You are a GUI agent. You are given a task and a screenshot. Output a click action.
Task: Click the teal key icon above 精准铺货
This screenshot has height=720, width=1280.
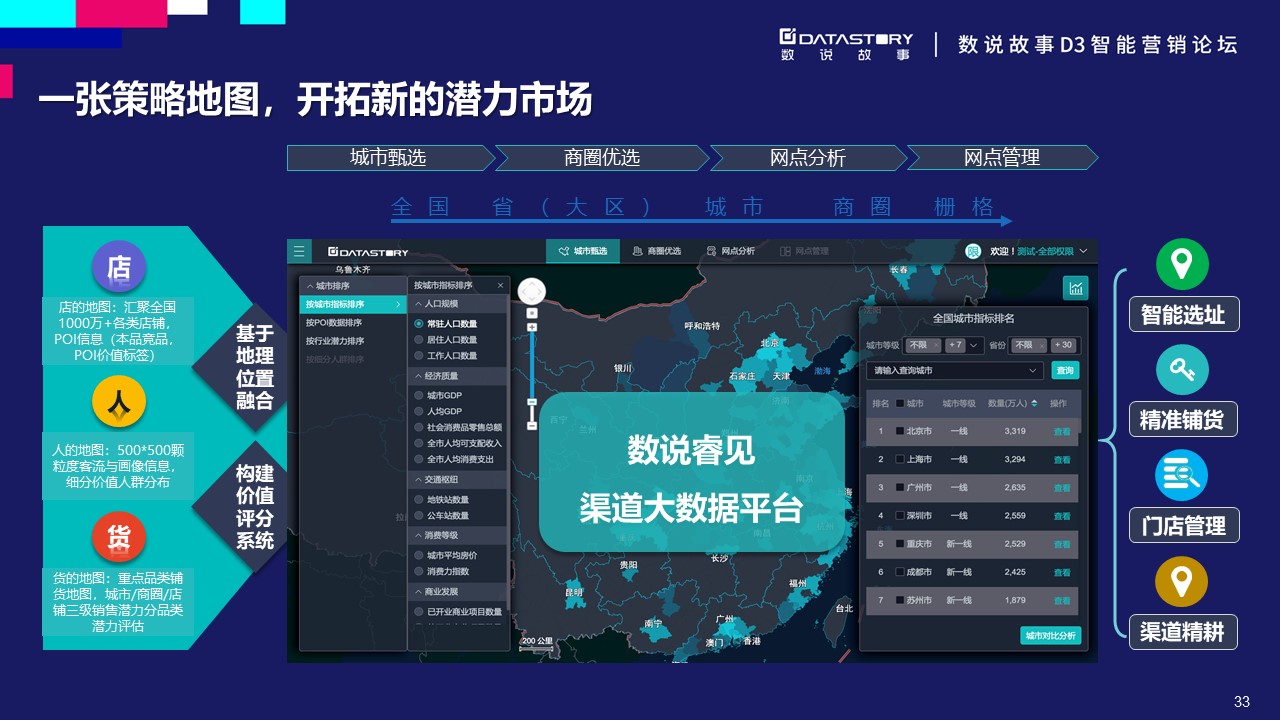[x=1182, y=370]
